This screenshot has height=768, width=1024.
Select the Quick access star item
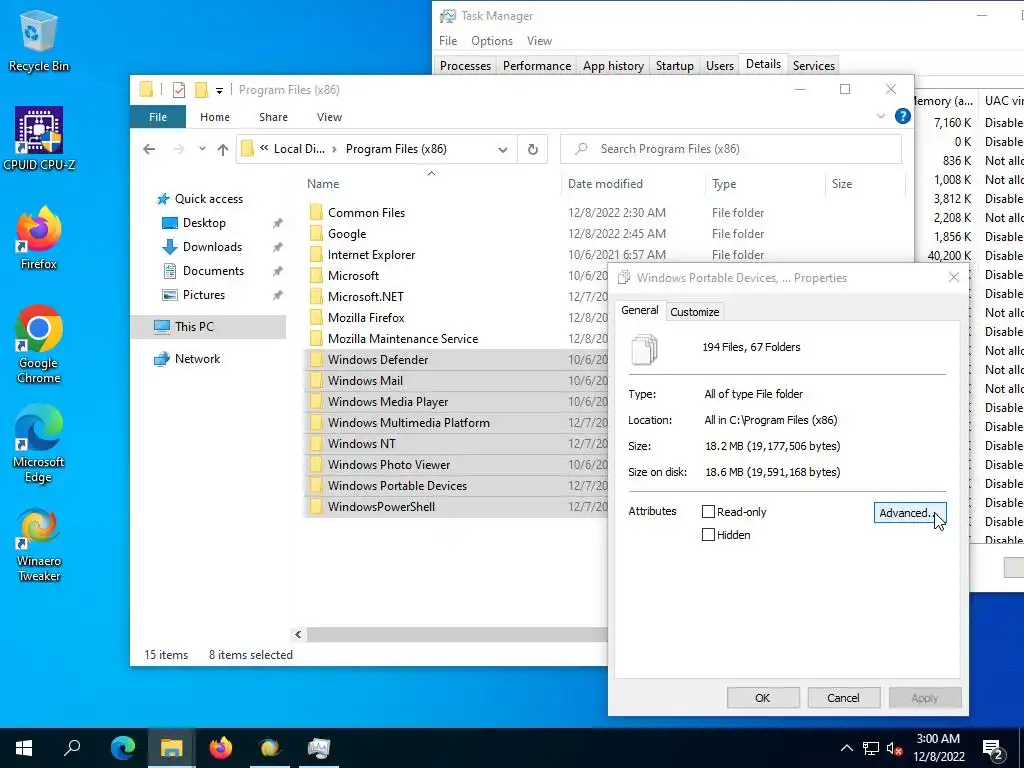pyautogui.click(x=200, y=199)
